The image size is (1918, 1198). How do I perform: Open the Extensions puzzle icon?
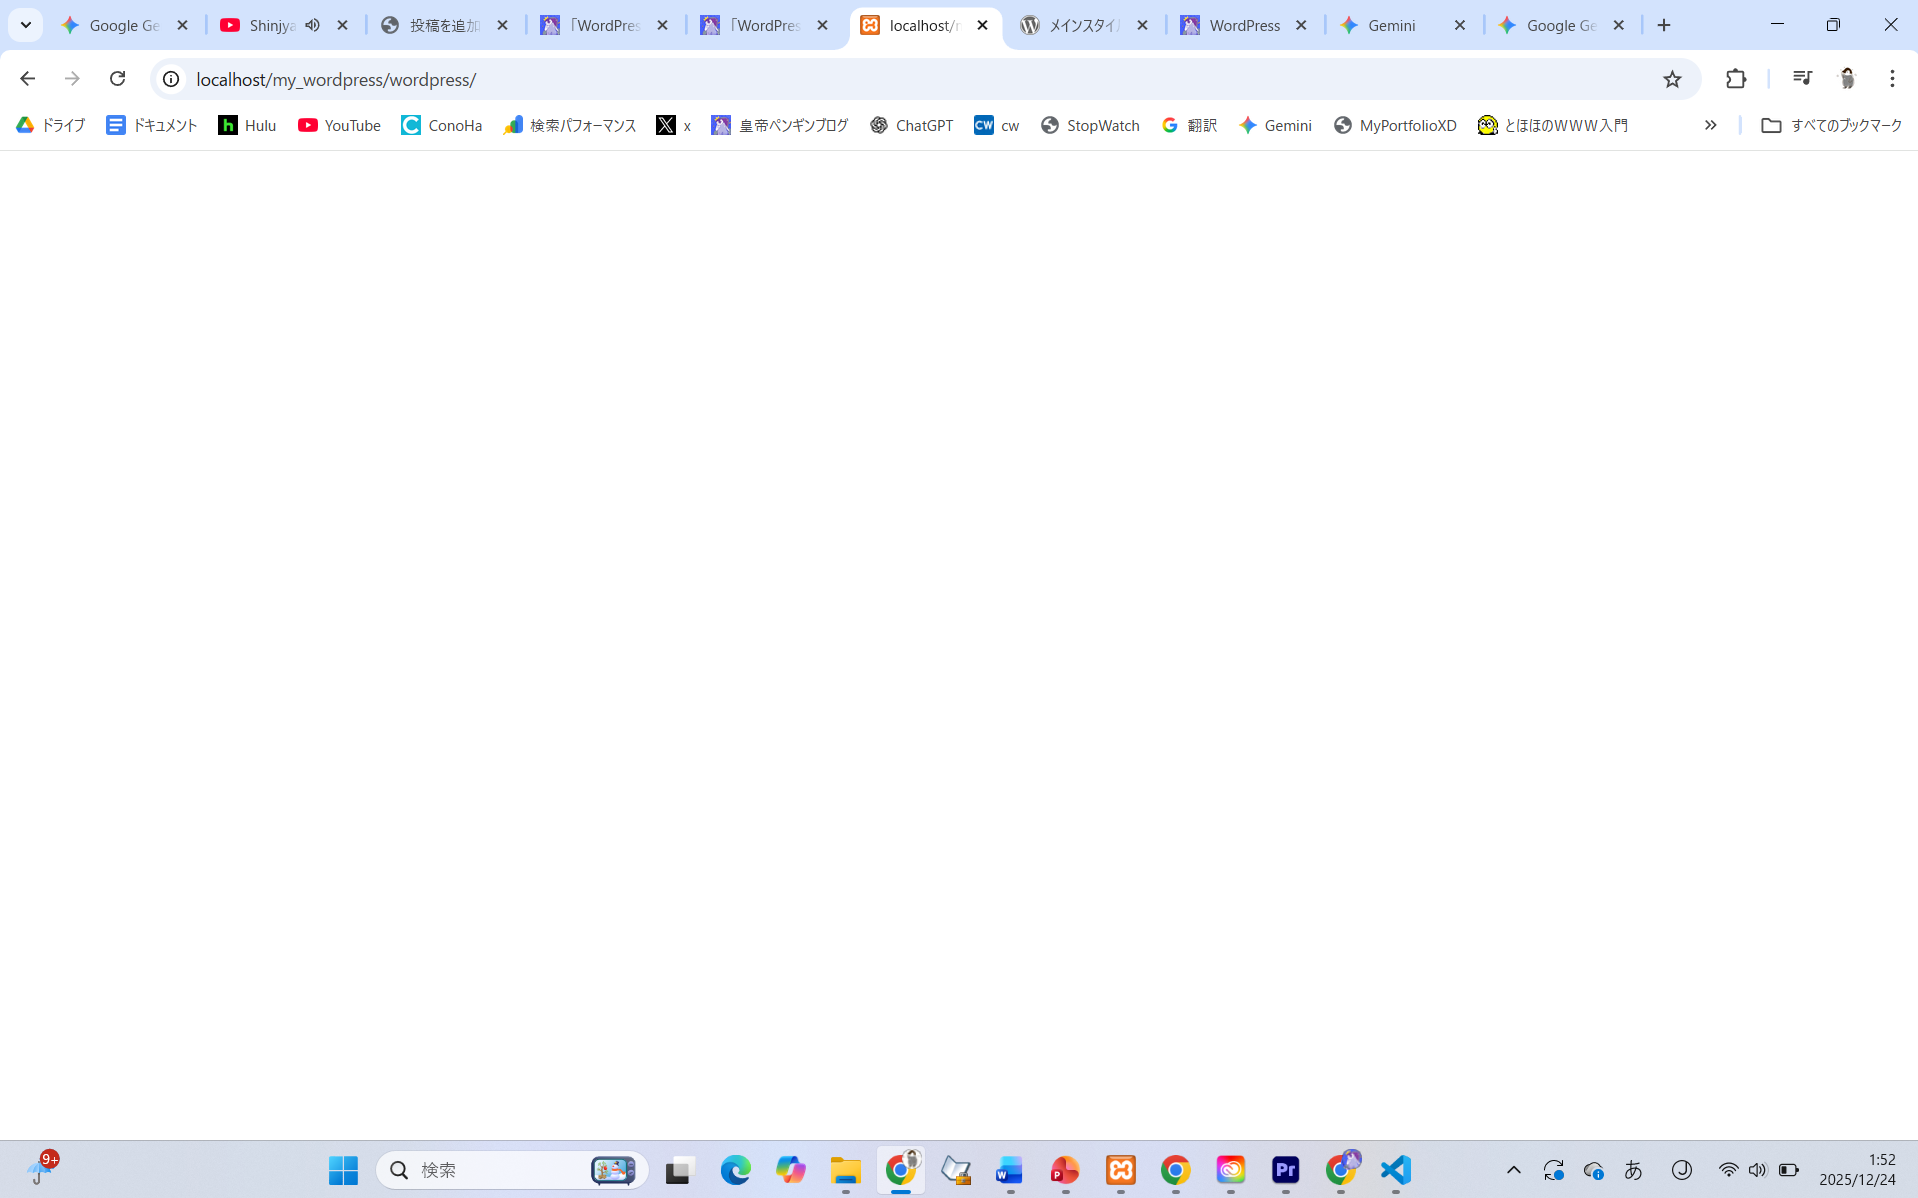1736,79
